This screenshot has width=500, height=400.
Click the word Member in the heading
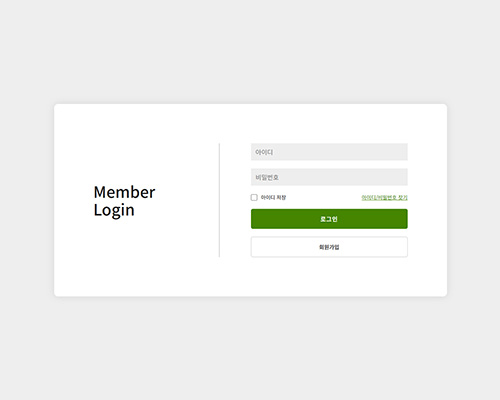[x=124, y=192]
